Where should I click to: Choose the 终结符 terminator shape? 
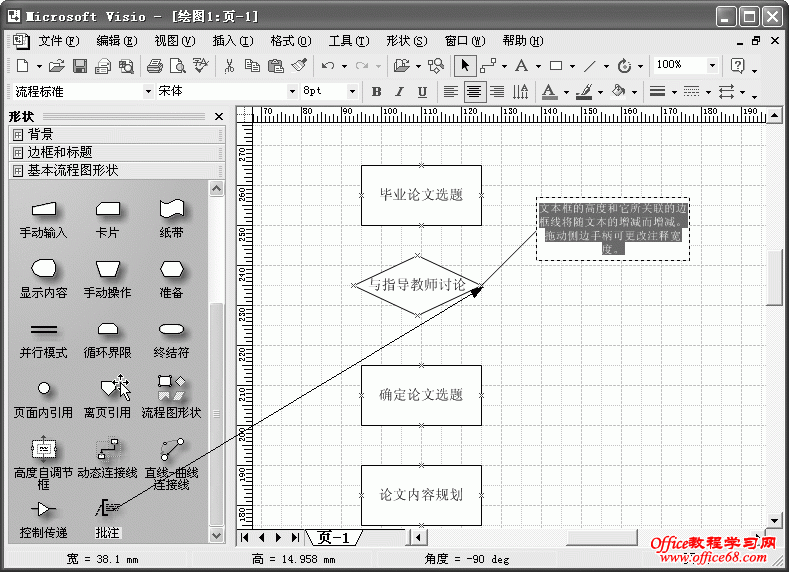tap(171, 329)
